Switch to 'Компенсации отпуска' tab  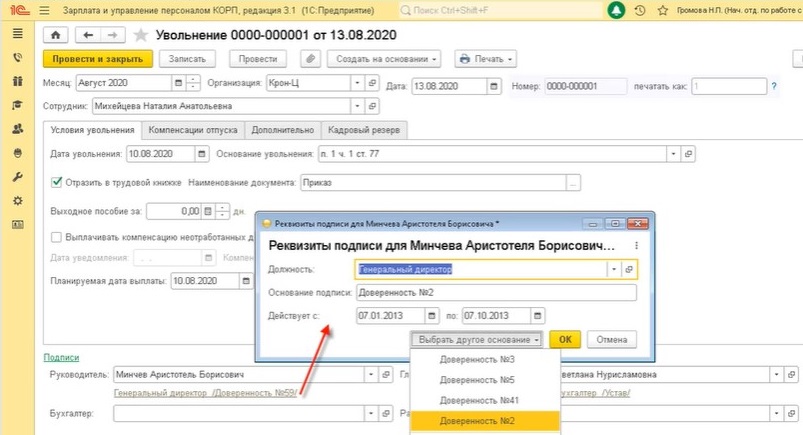coord(192,130)
